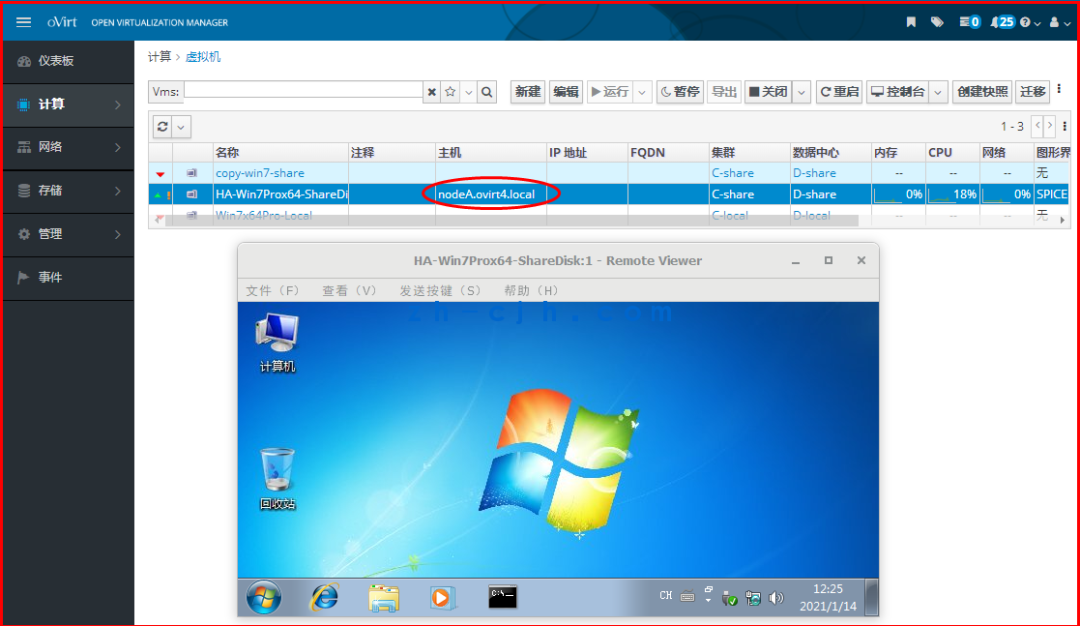
Task: Open the user account menu
Action: coord(1059,23)
